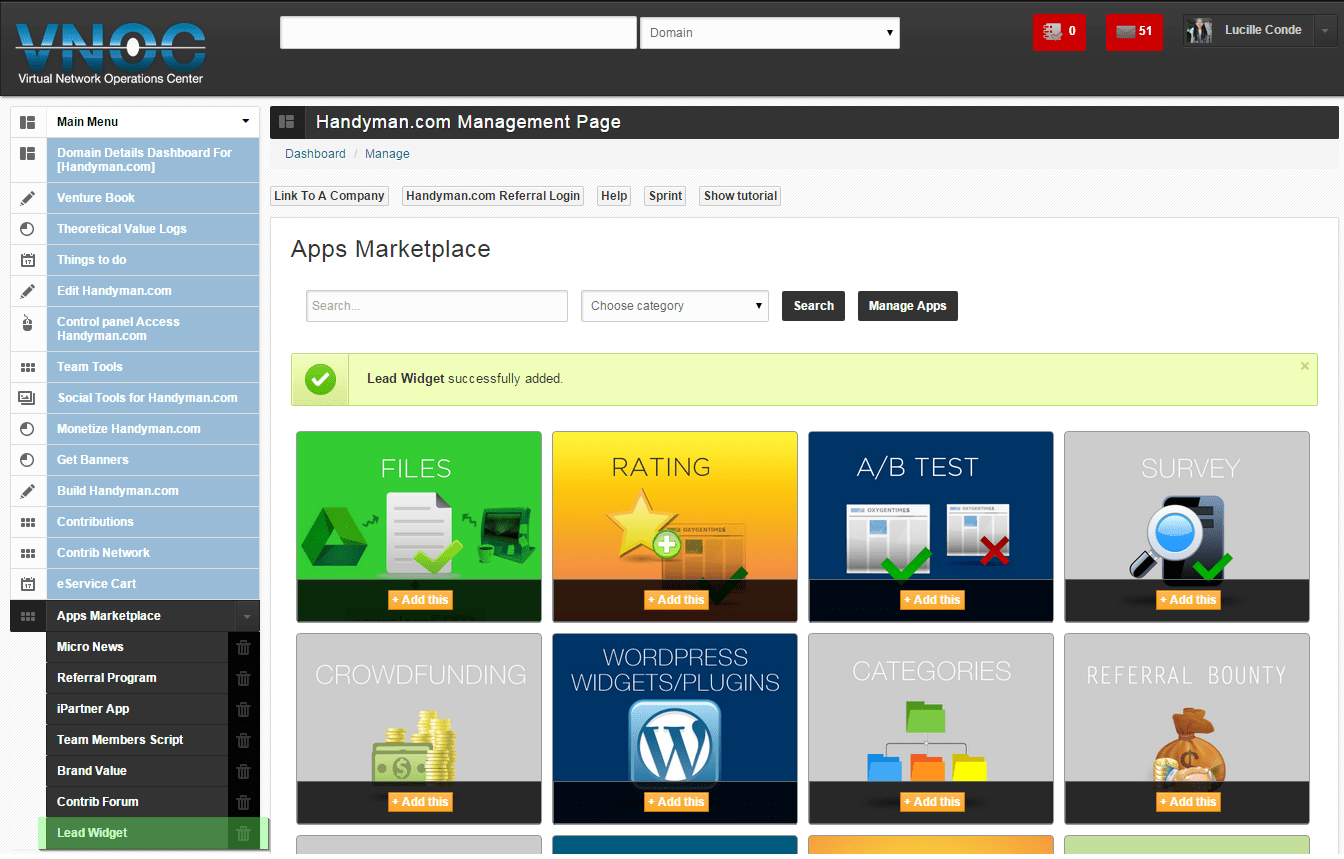This screenshot has width=1344, height=859.
Task: Click the dashboard icon beside Main Menu
Action: pos(28,122)
